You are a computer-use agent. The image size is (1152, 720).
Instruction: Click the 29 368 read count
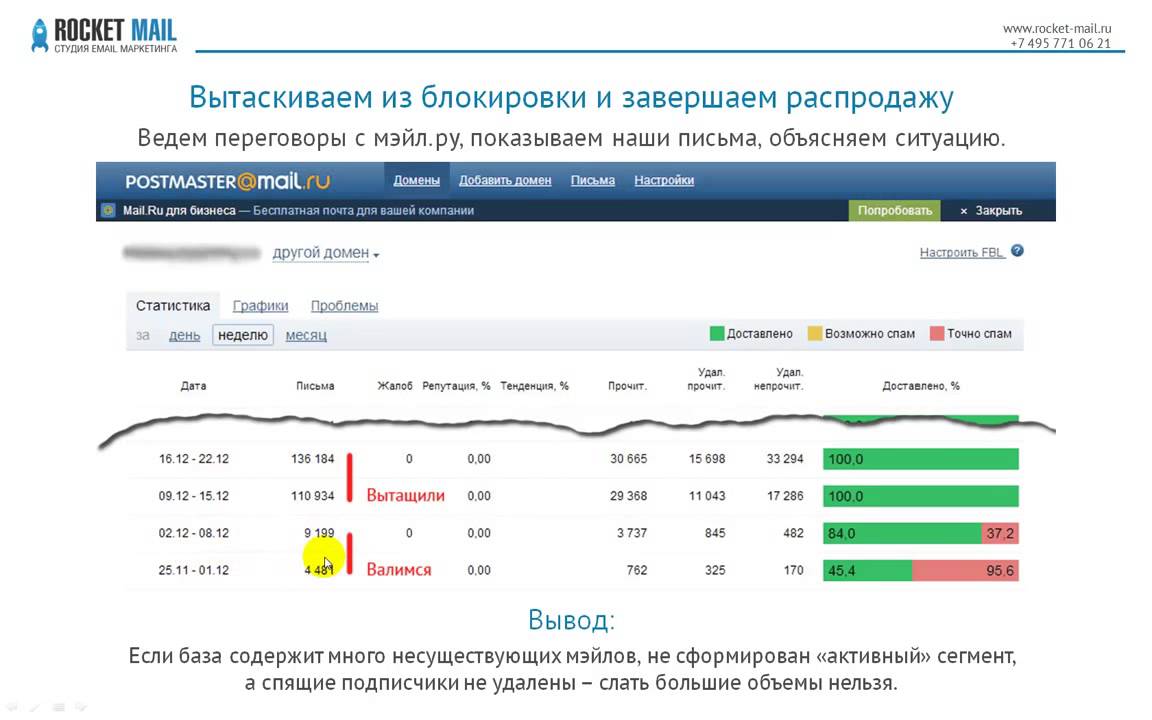(628, 496)
